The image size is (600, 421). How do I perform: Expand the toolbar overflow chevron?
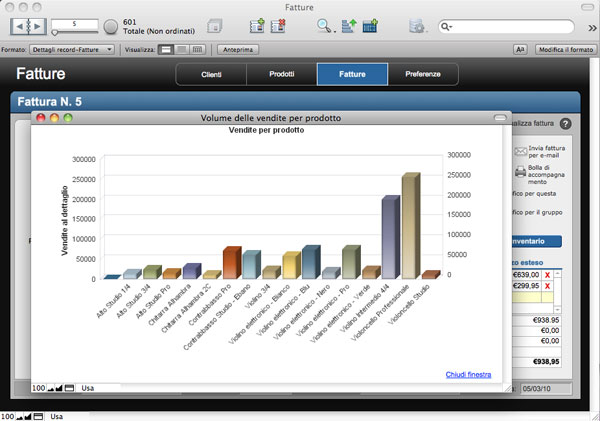tap(590, 26)
